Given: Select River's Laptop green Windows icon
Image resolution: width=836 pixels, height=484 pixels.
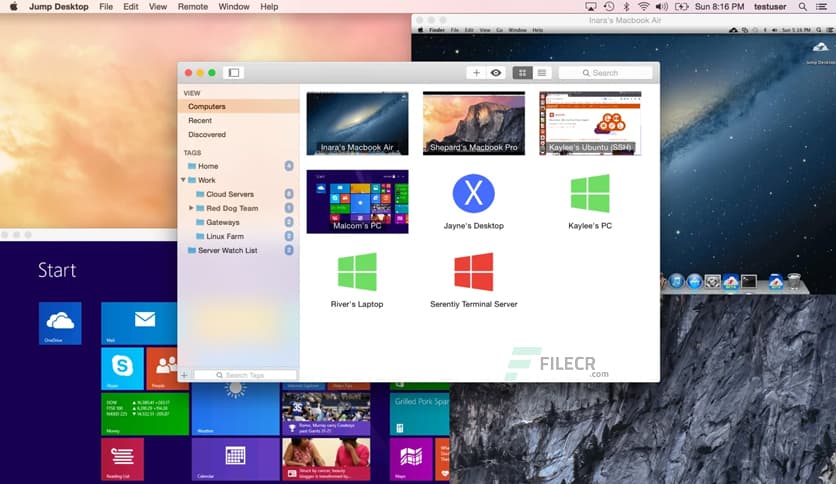Looking at the screenshot, I should (x=357, y=271).
